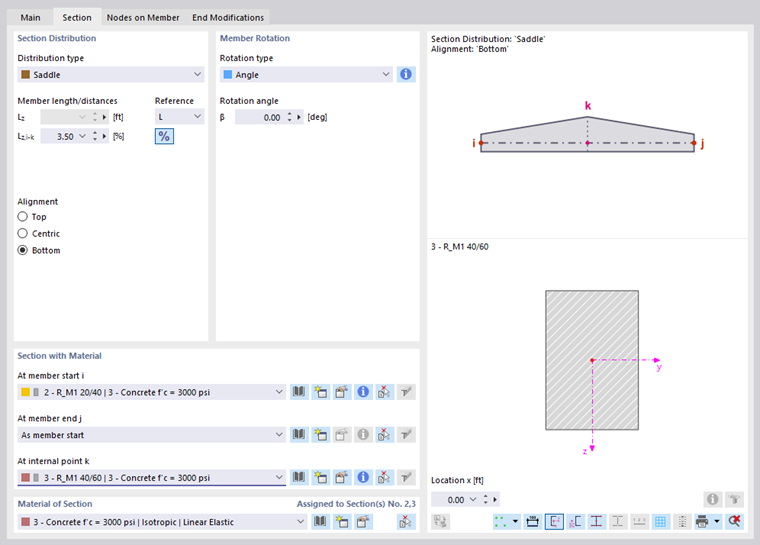Open material library for Material of Section

320,522
